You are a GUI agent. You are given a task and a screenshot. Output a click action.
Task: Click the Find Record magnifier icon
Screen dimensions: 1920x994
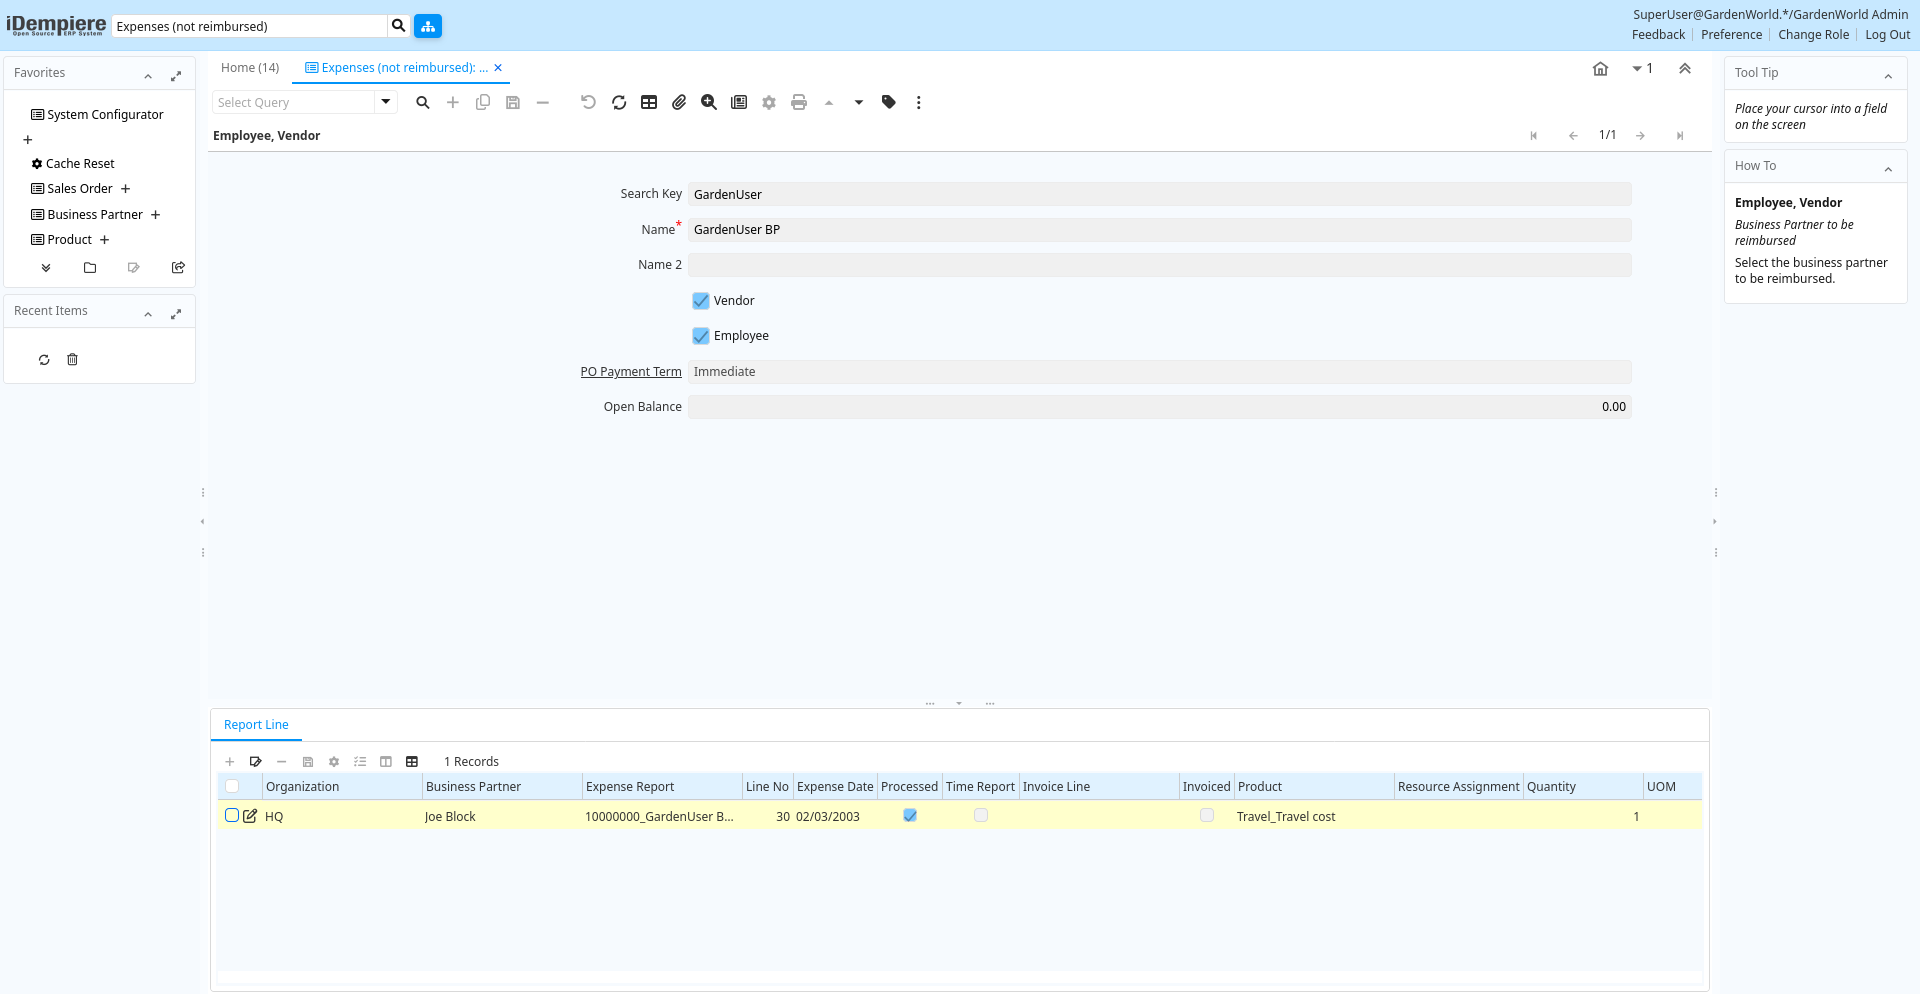(x=423, y=102)
